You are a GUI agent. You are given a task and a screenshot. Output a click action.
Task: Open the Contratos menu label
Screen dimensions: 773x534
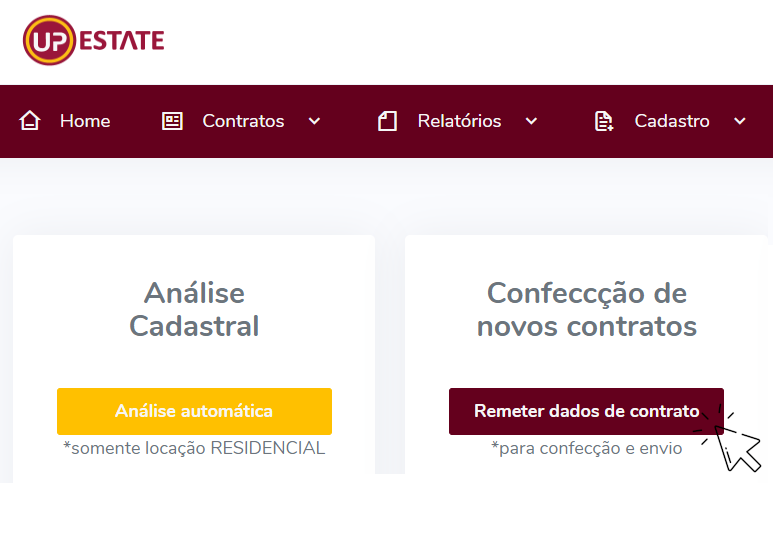point(243,121)
